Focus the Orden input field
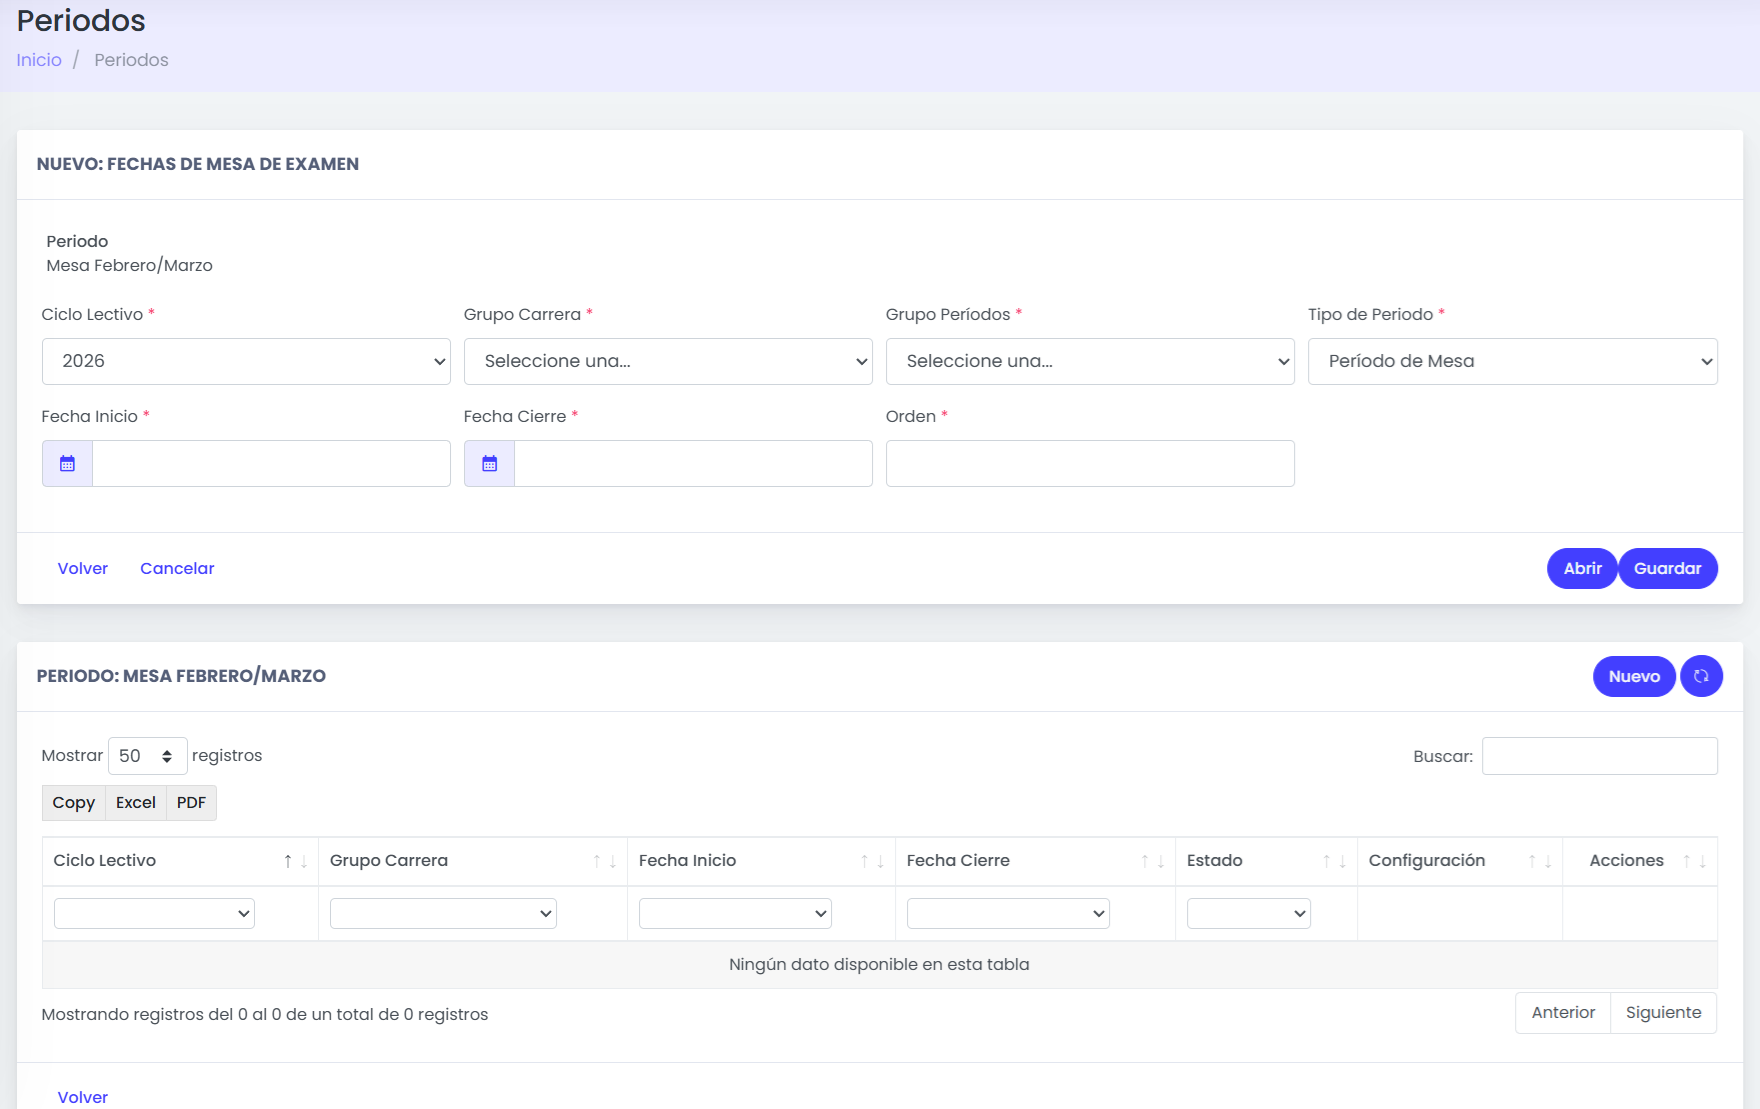1760x1109 pixels. (1090, 464)
